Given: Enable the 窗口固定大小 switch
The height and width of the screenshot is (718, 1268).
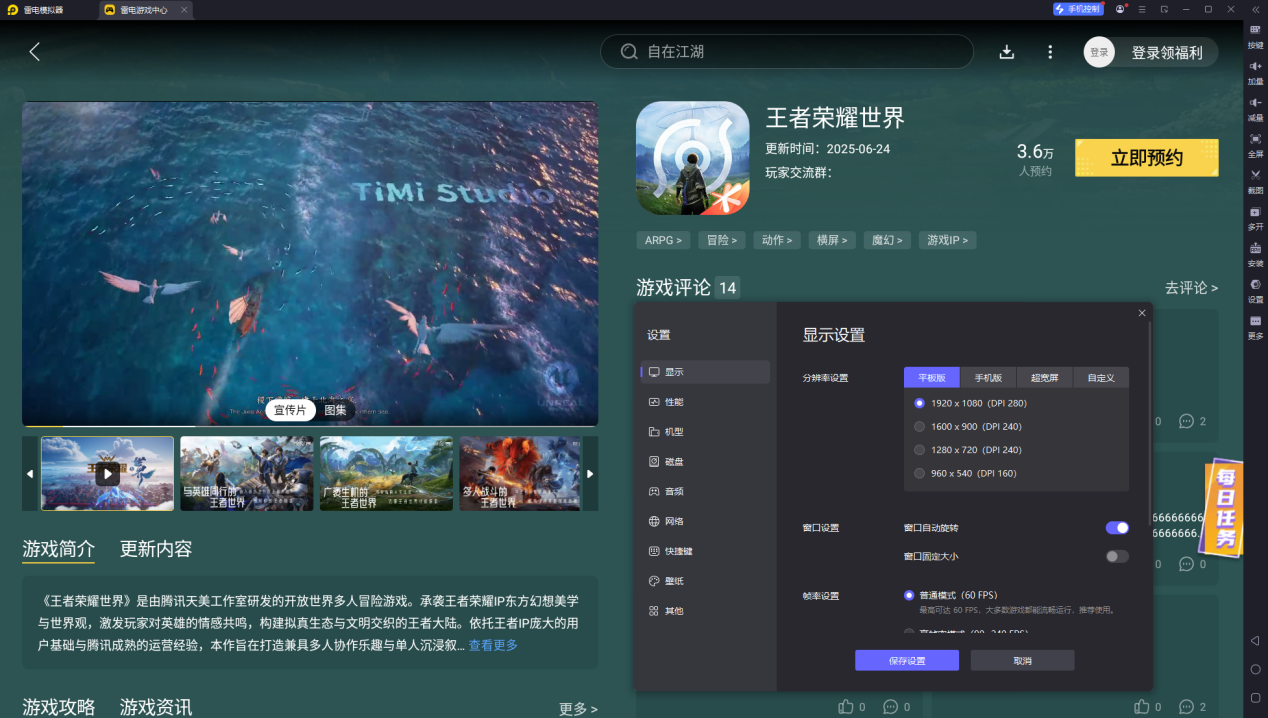Looking at the screenshot, I should (x=1117, y=556).
